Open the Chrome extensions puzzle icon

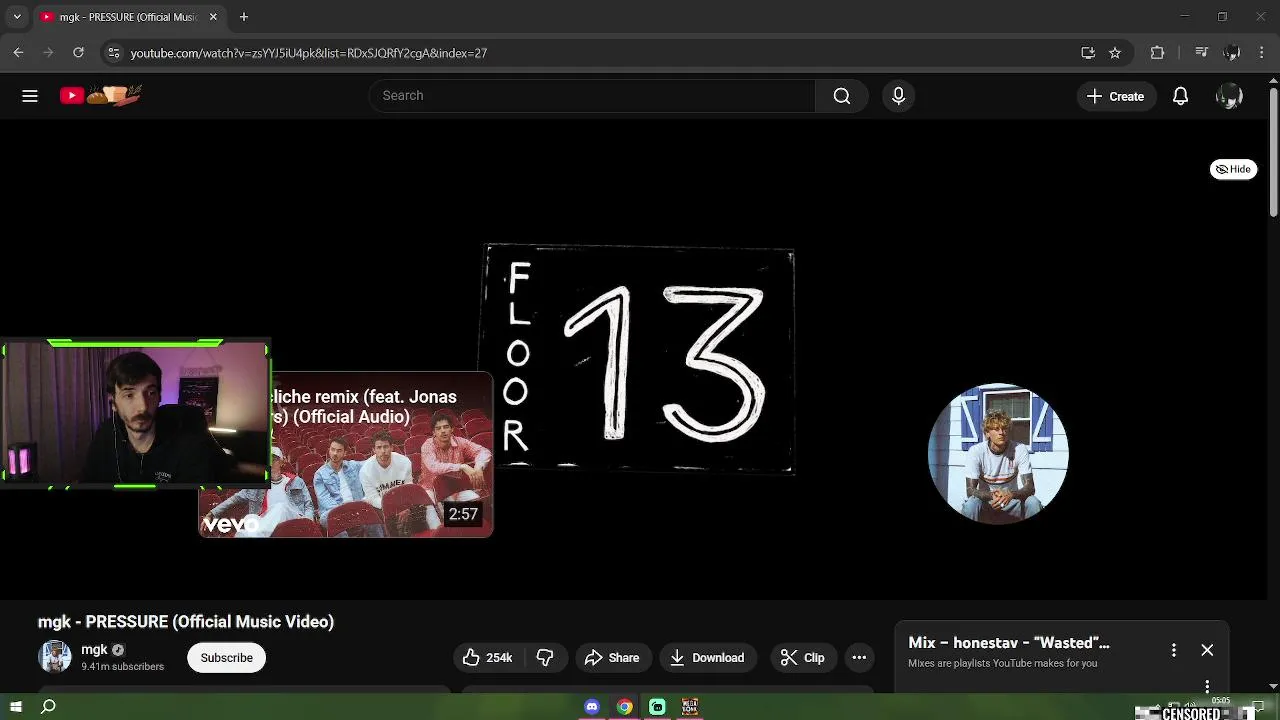(1157, 52)
